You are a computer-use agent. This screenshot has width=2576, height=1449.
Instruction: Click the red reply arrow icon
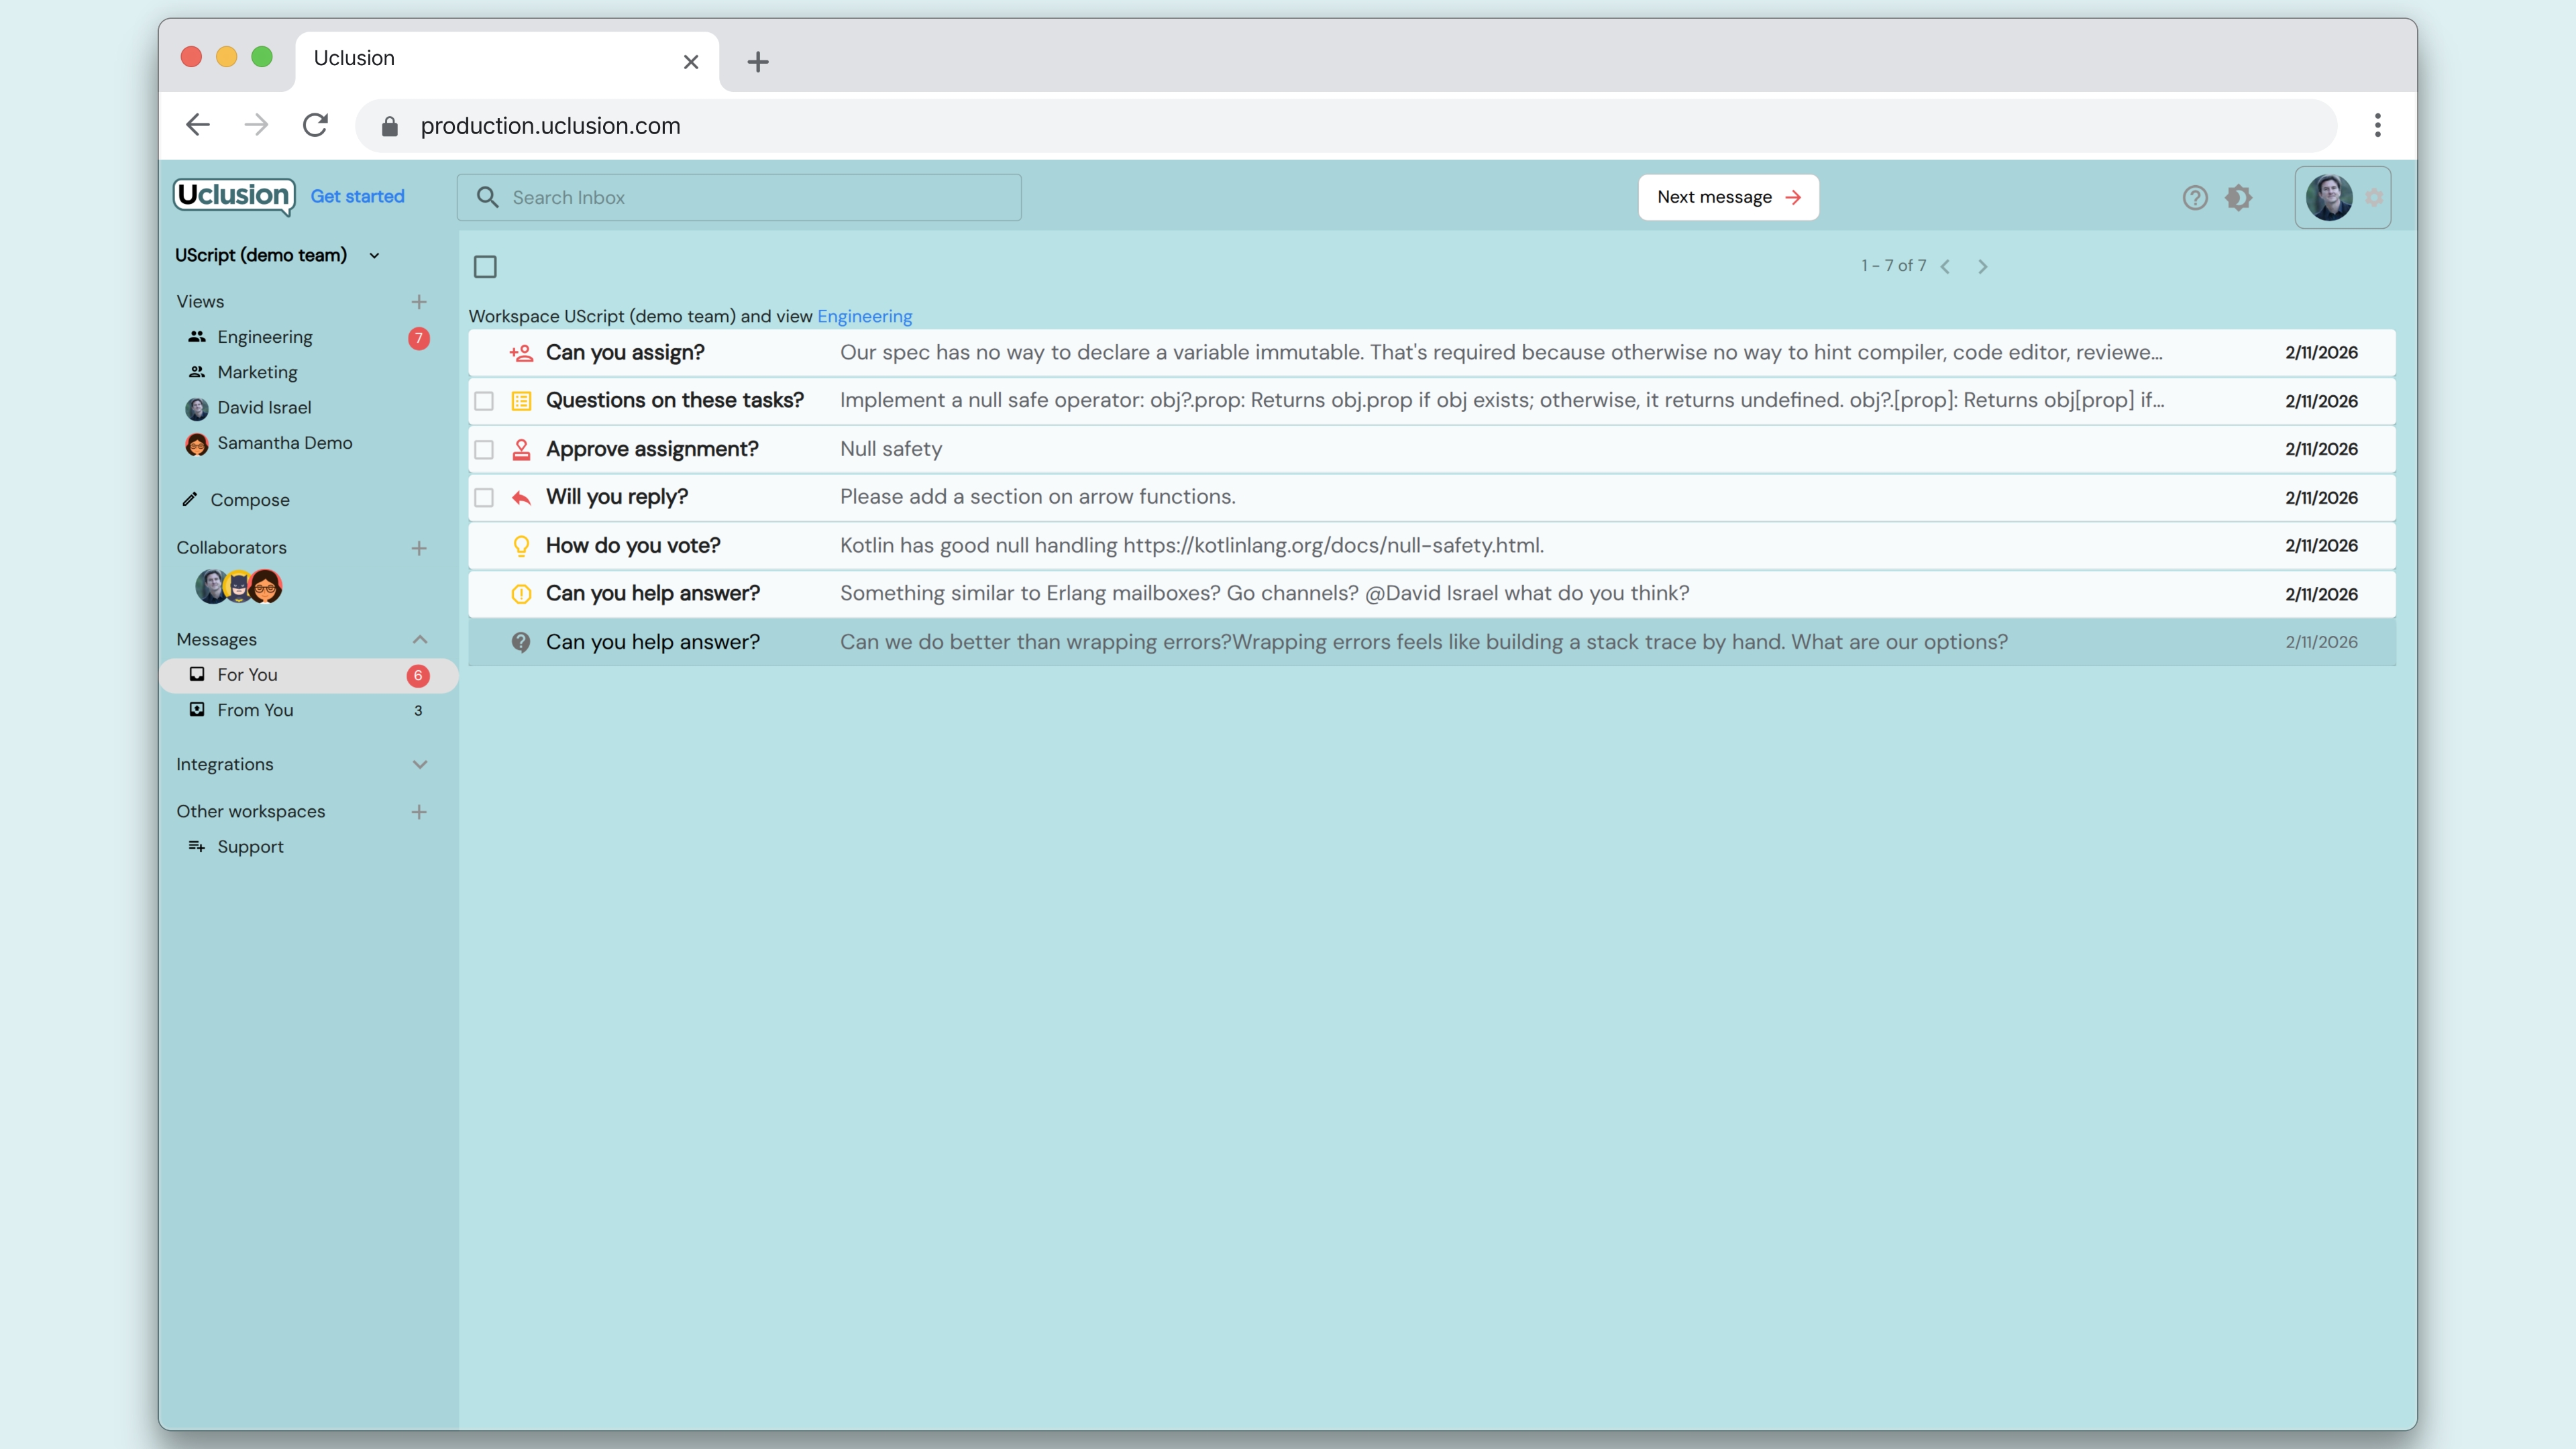click(521, 497)
